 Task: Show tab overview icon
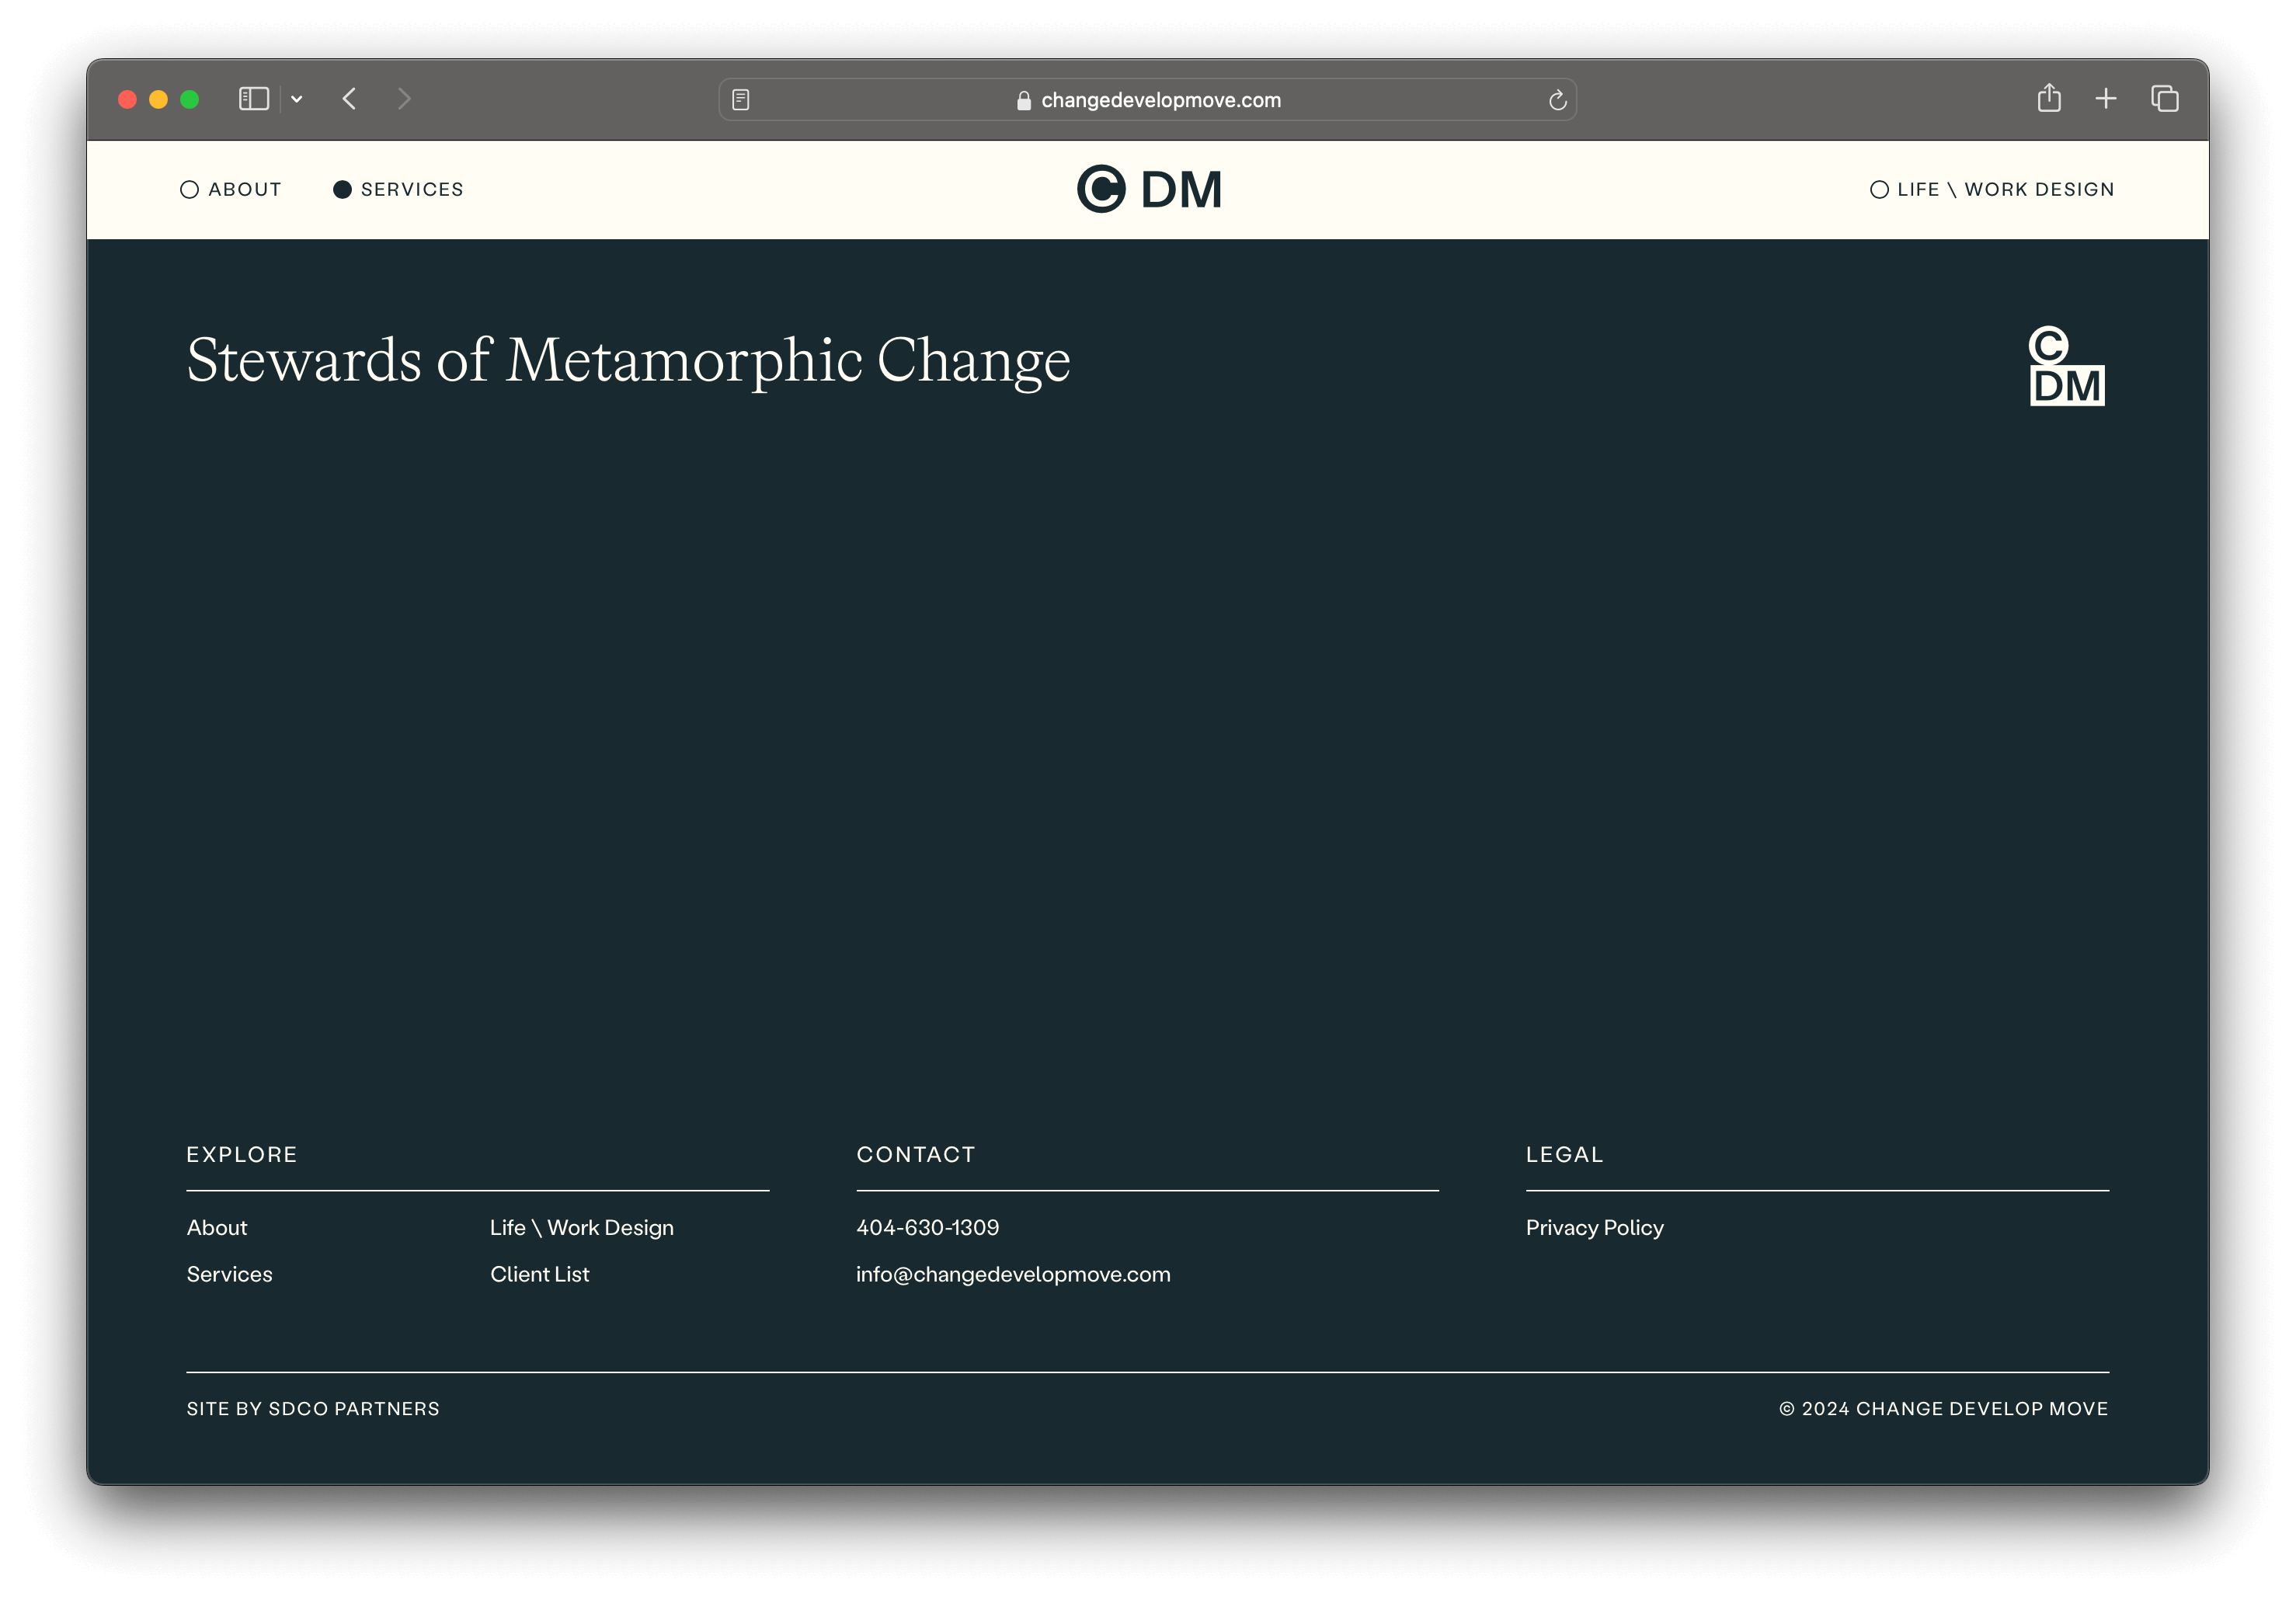(2165, 98)
